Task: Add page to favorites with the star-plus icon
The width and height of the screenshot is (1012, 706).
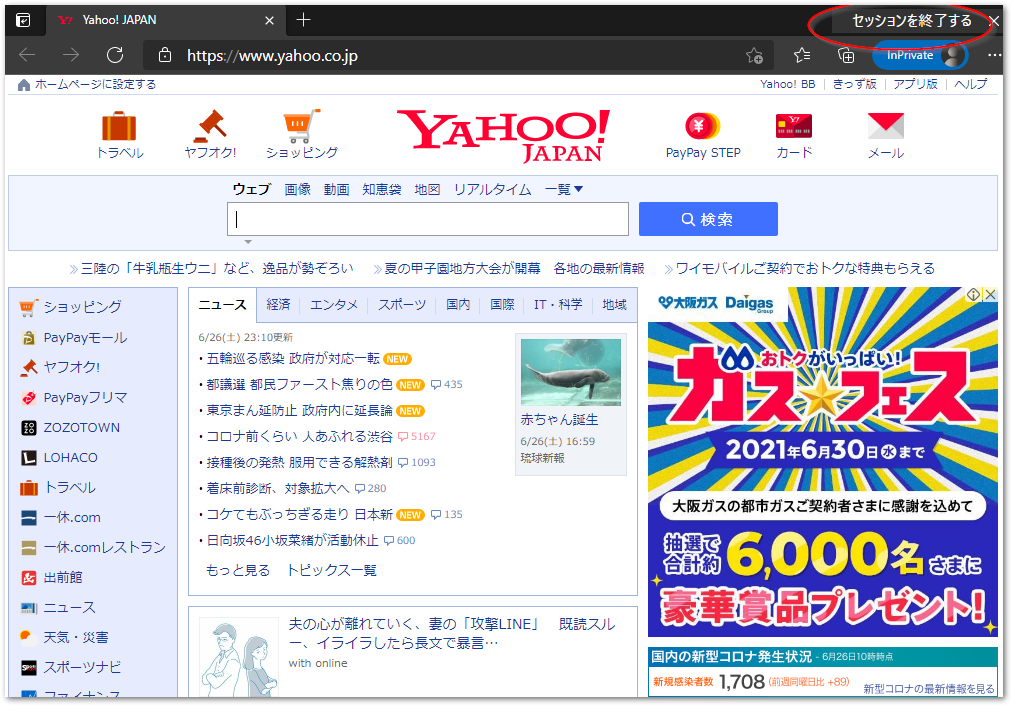Action: (754, 55)
